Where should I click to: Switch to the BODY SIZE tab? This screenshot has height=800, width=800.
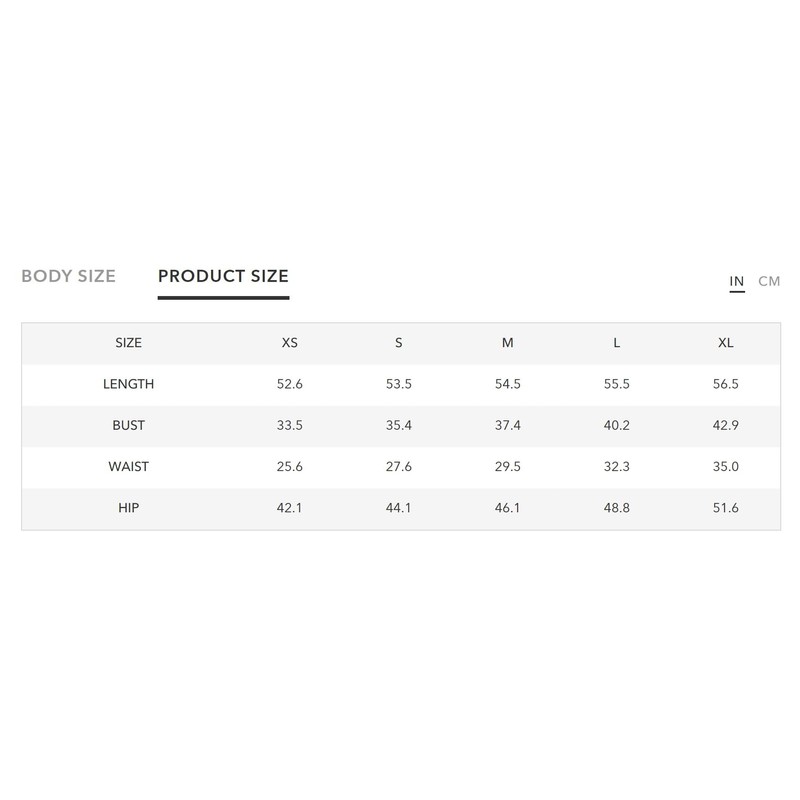pyautogui.click(x=68, y=276)
